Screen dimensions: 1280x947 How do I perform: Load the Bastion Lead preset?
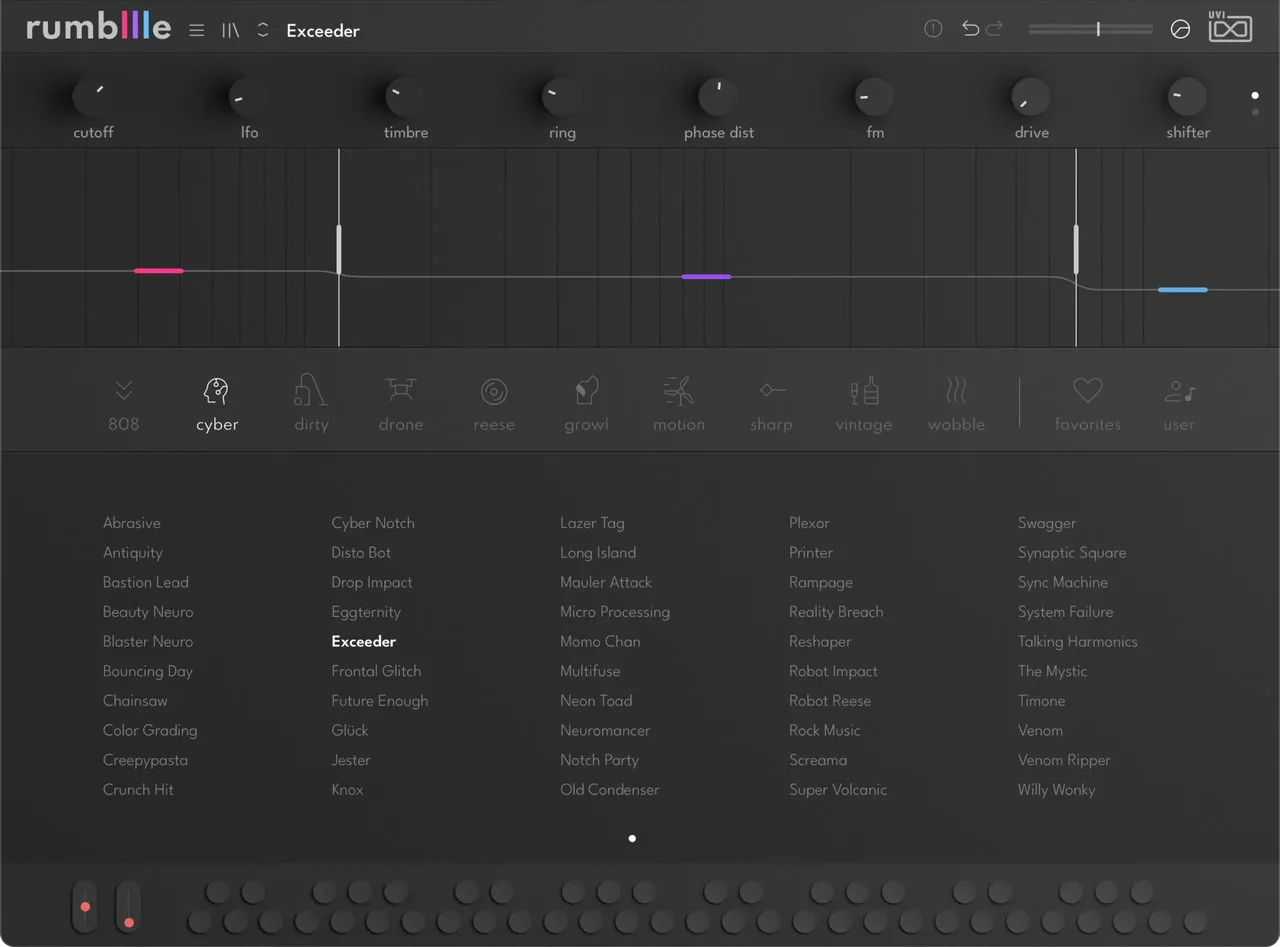146,582
